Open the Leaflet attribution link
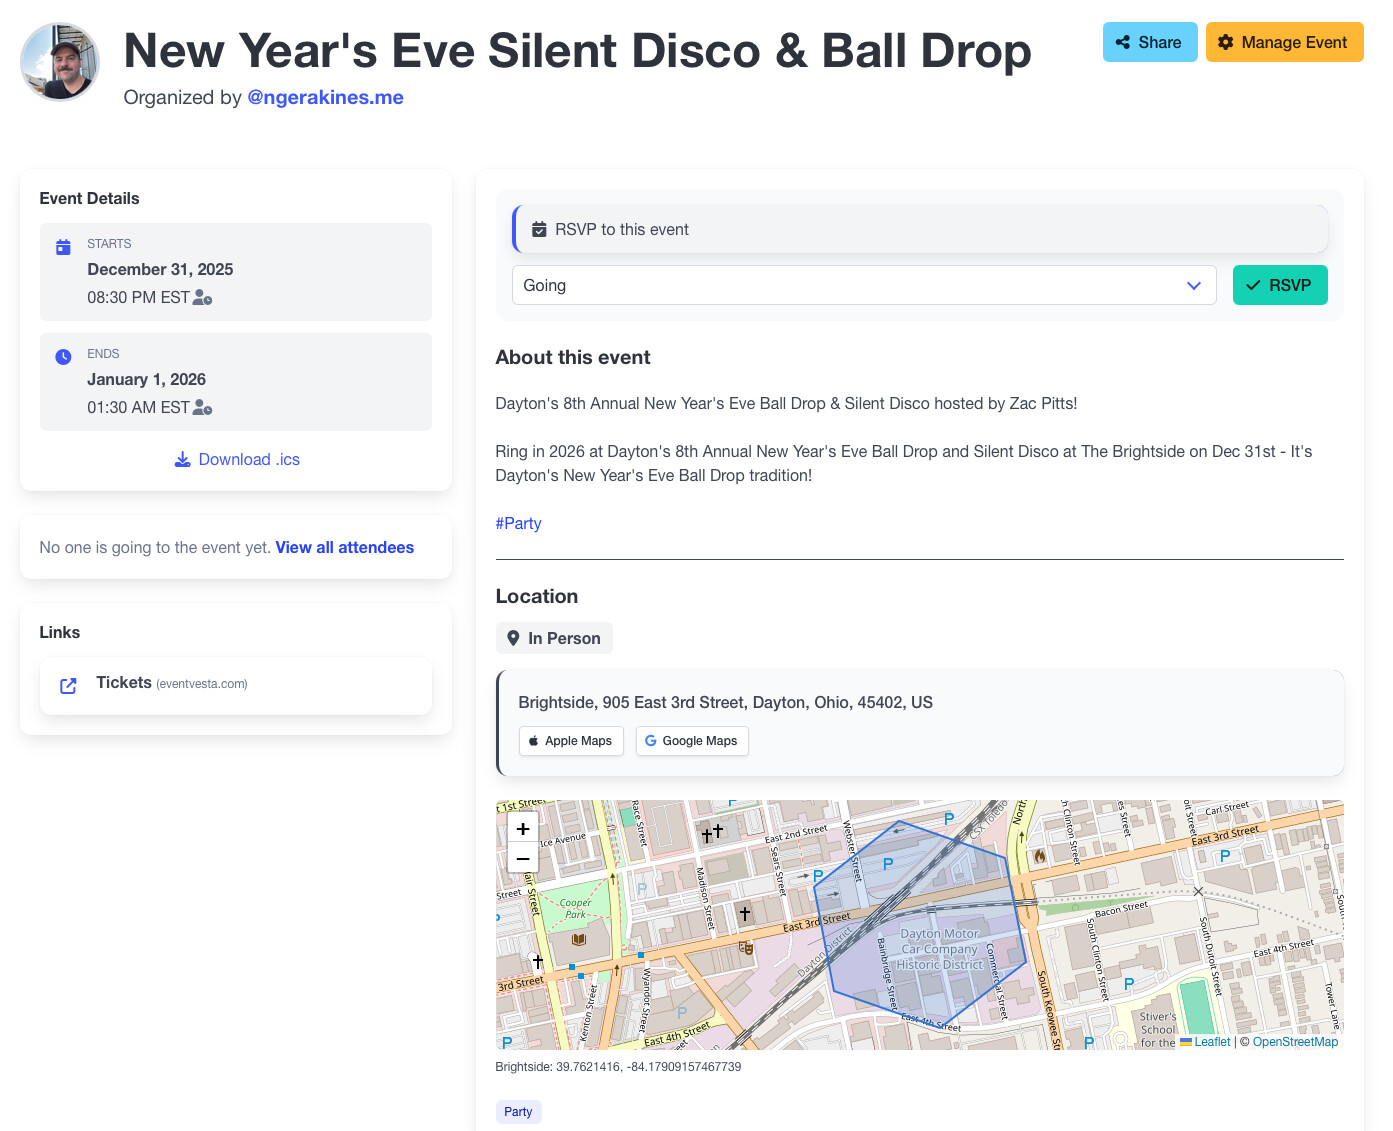This screenshot has width=1393, height=1131. point(1211,1042)
